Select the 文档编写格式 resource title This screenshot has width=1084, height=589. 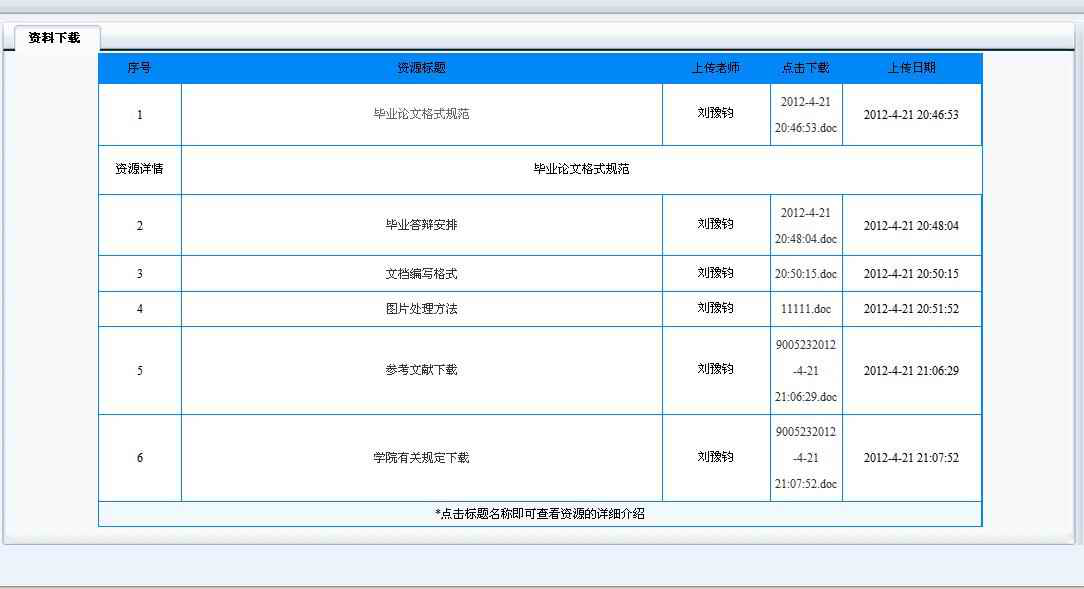[x=421, y=274]
